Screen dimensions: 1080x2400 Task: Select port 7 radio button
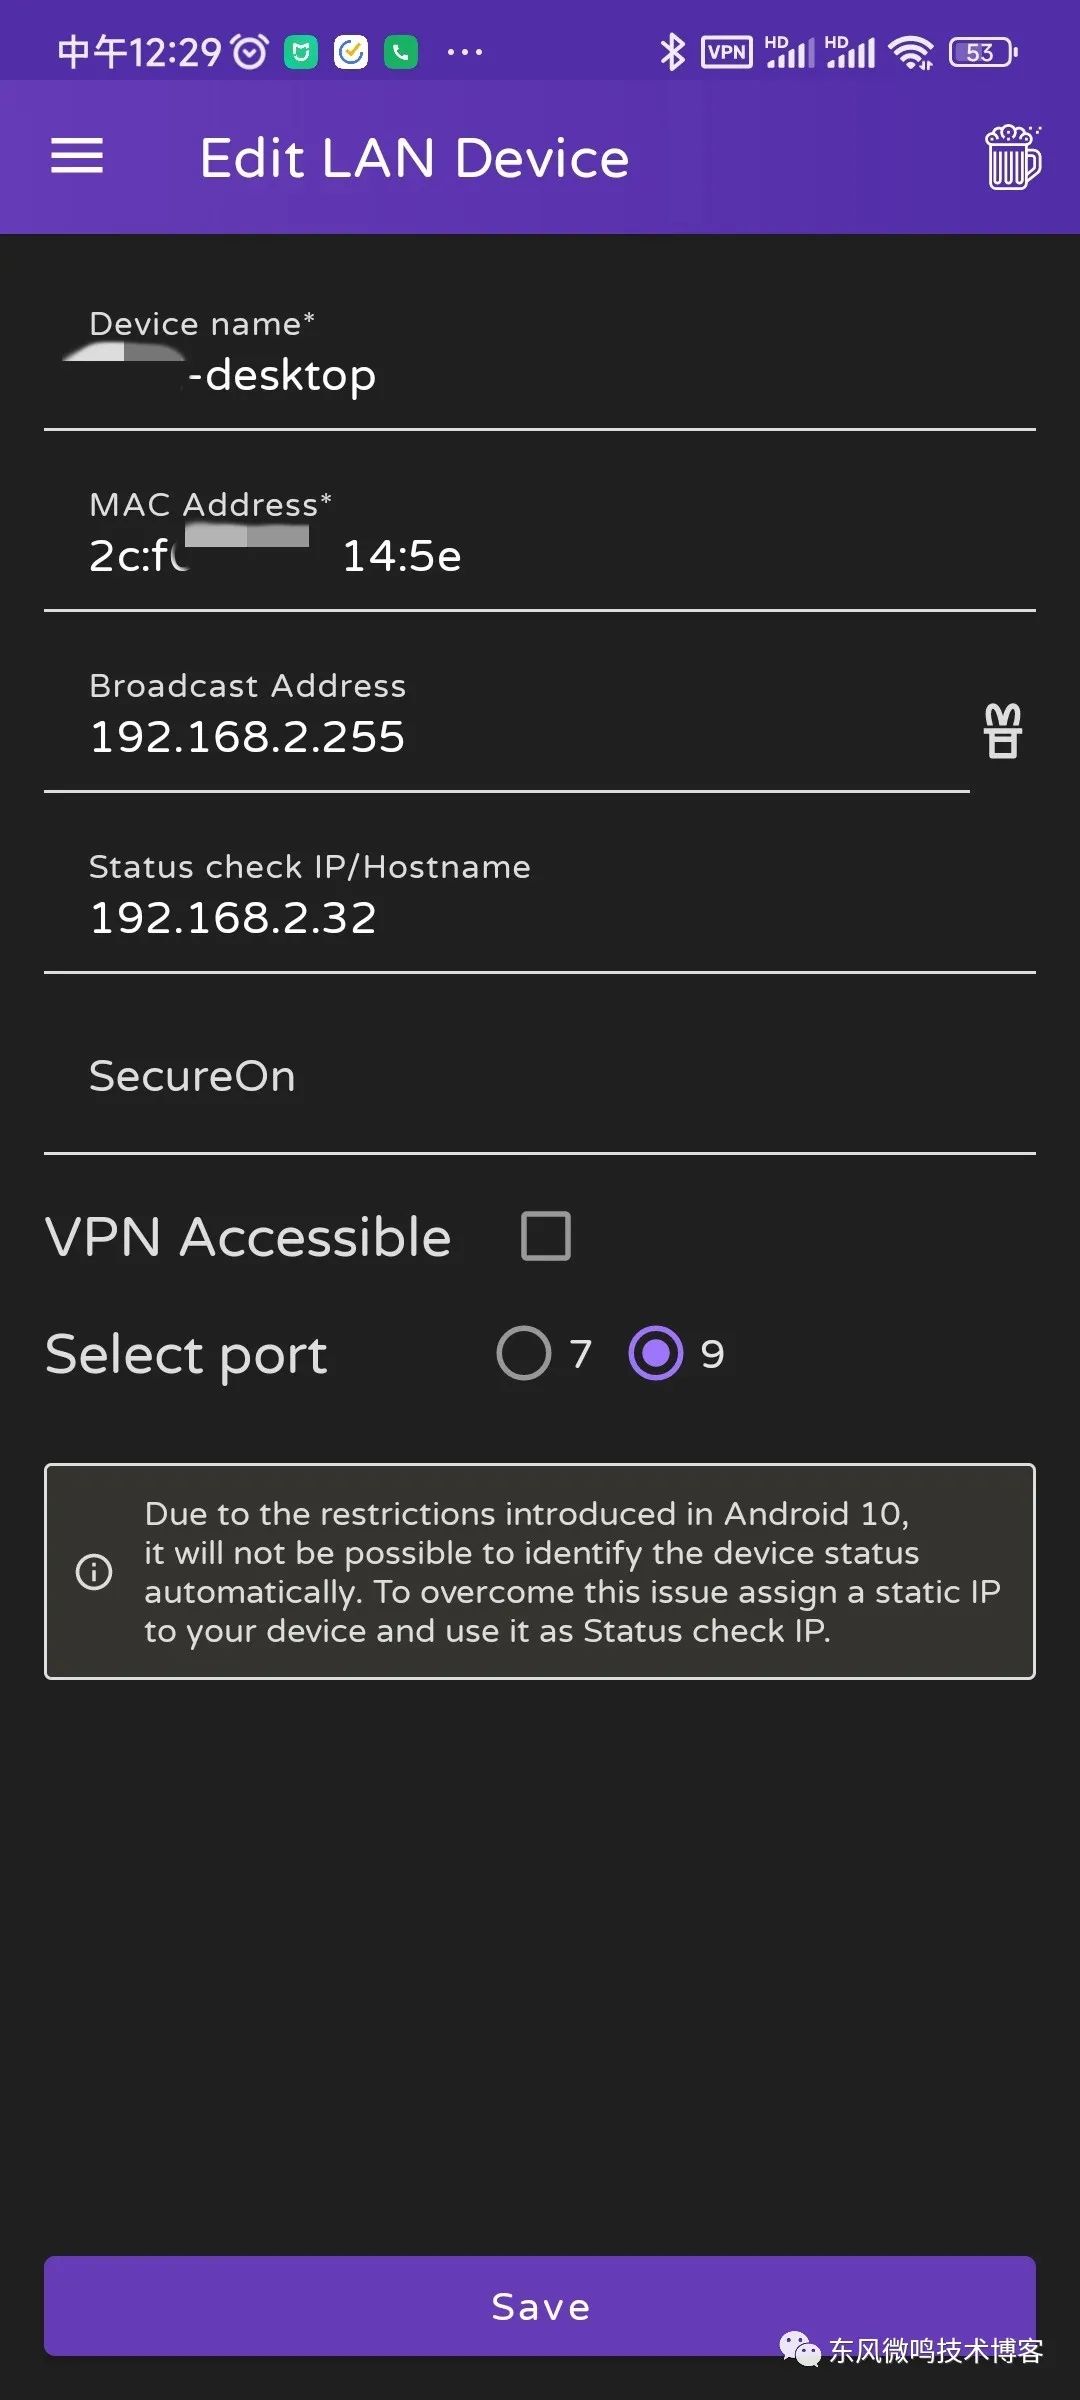[524, 1353]
